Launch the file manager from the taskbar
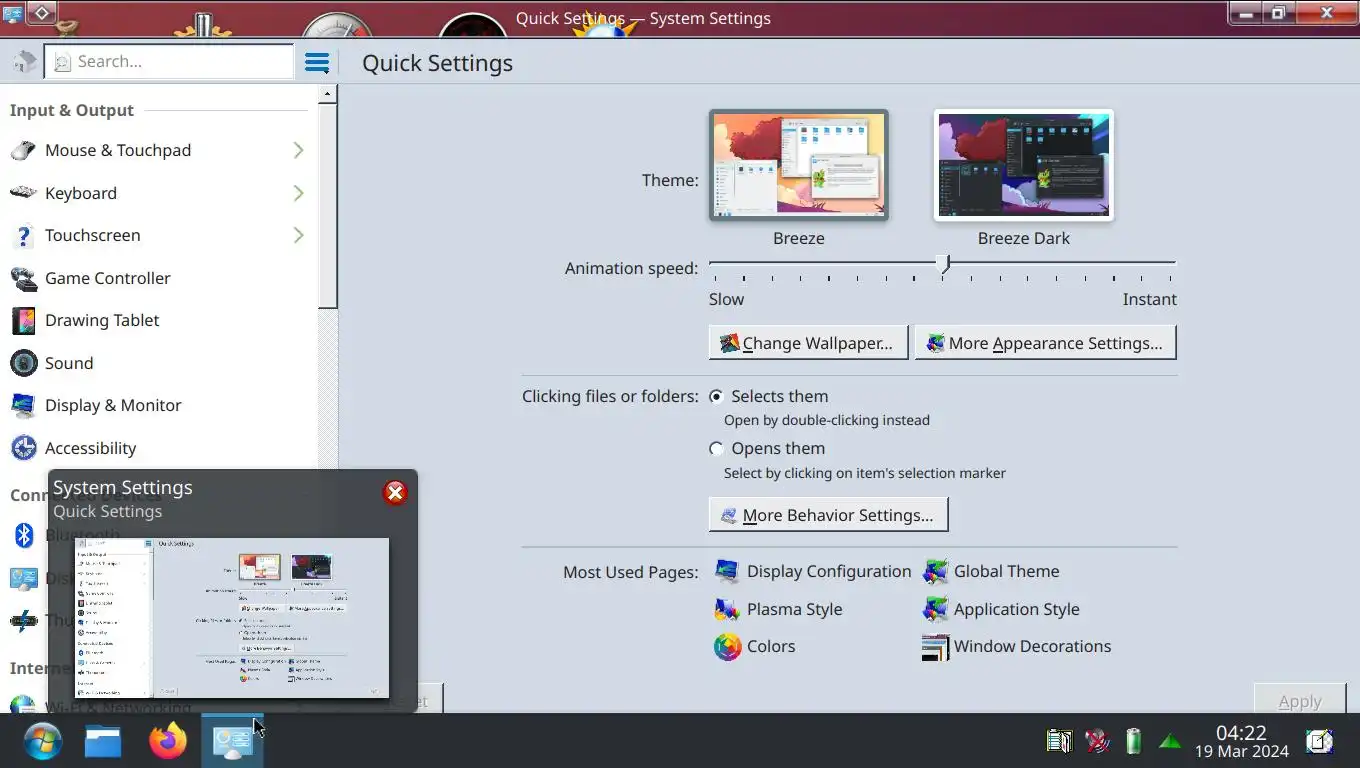Viewport: 1360px width, 768px height. coord(103,741)
